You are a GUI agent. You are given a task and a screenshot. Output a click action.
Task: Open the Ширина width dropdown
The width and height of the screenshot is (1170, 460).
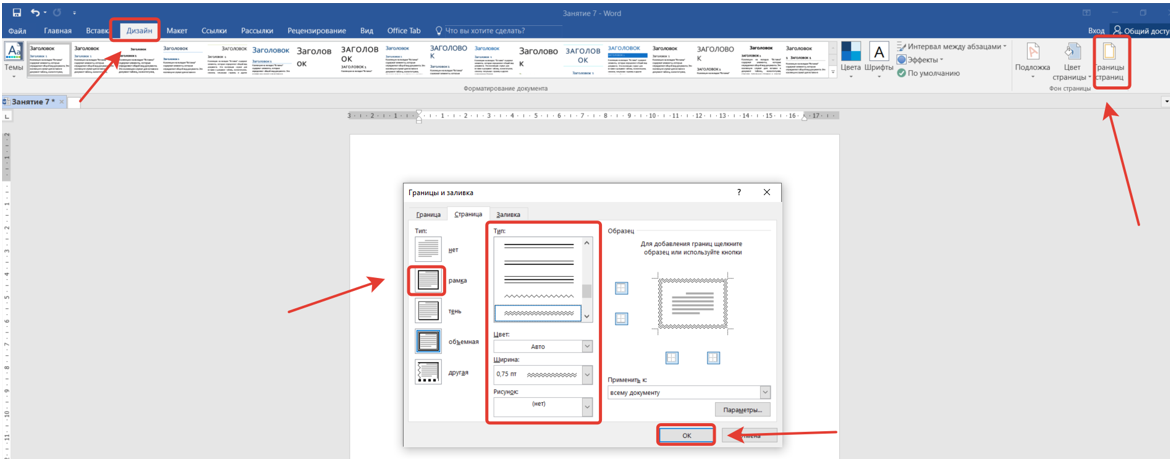(543, 374)
